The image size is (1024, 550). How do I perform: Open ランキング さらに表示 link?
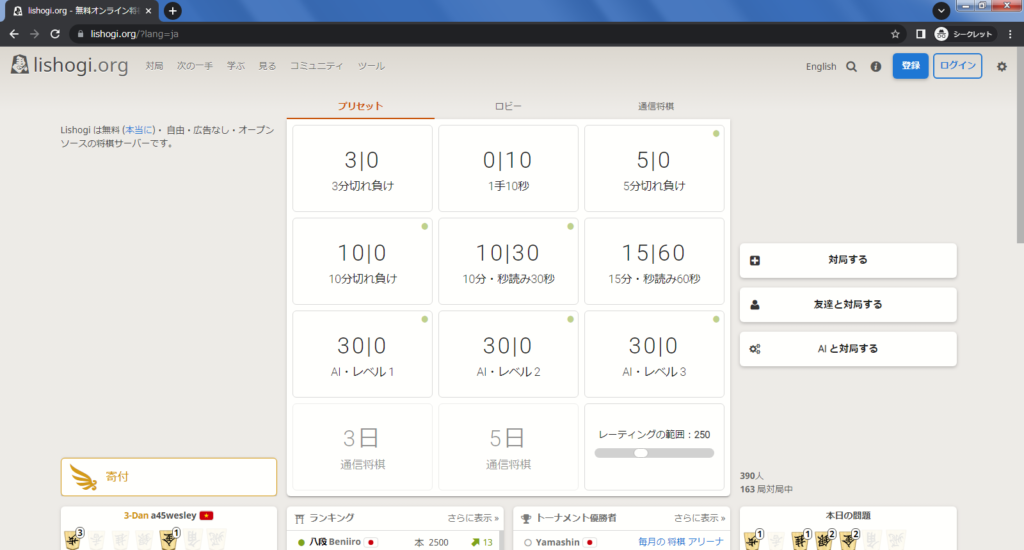pyautogui.click(x=473, y=518)
